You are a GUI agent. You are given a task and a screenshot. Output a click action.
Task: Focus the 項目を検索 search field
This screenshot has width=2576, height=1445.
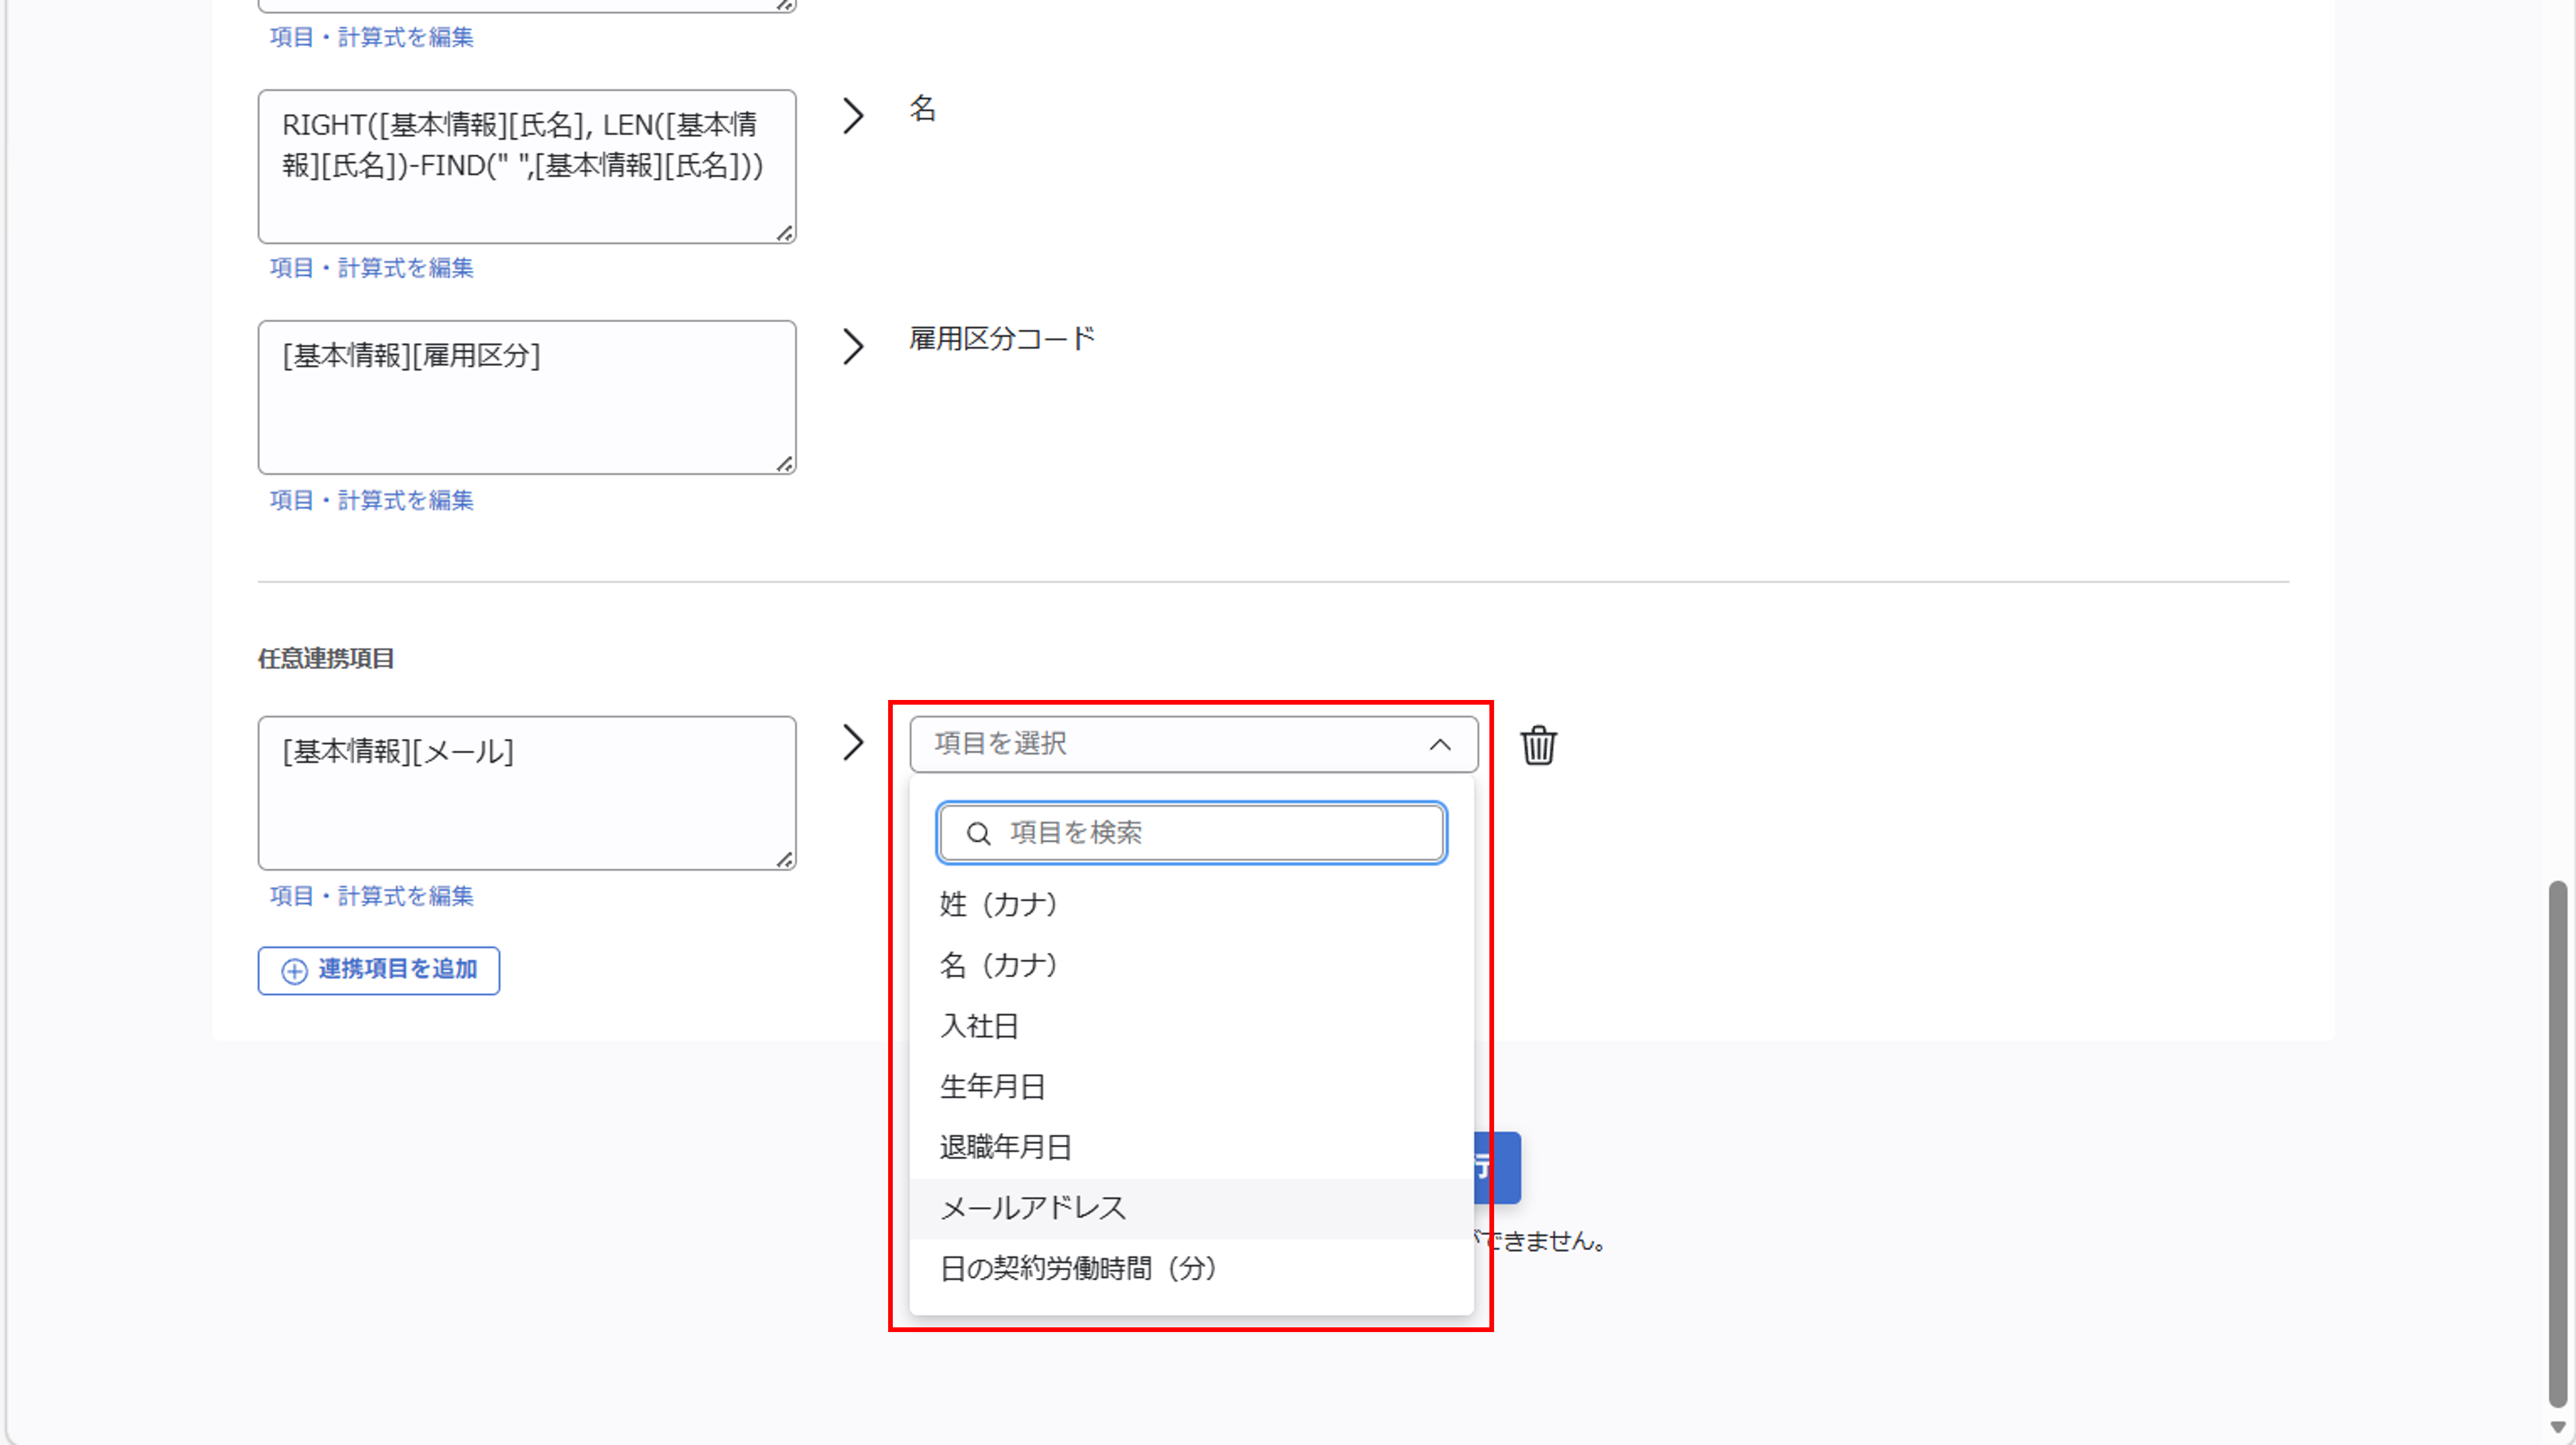click(x=1192, y=833)
